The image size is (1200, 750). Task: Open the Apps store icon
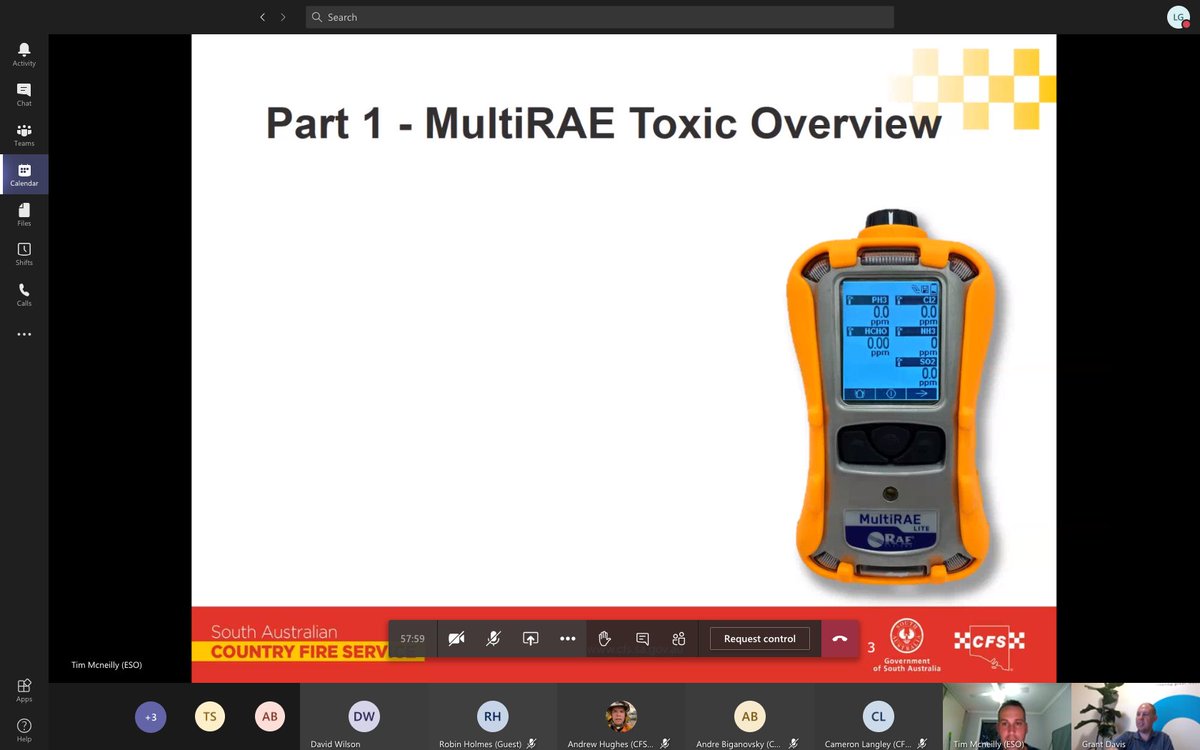click(x=24, y=690)
